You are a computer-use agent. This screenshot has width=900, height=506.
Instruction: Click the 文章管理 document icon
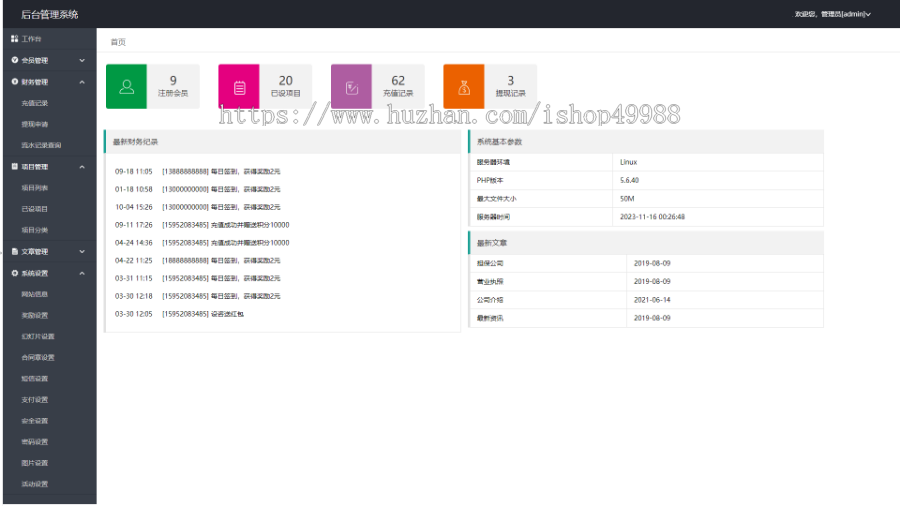14,251
